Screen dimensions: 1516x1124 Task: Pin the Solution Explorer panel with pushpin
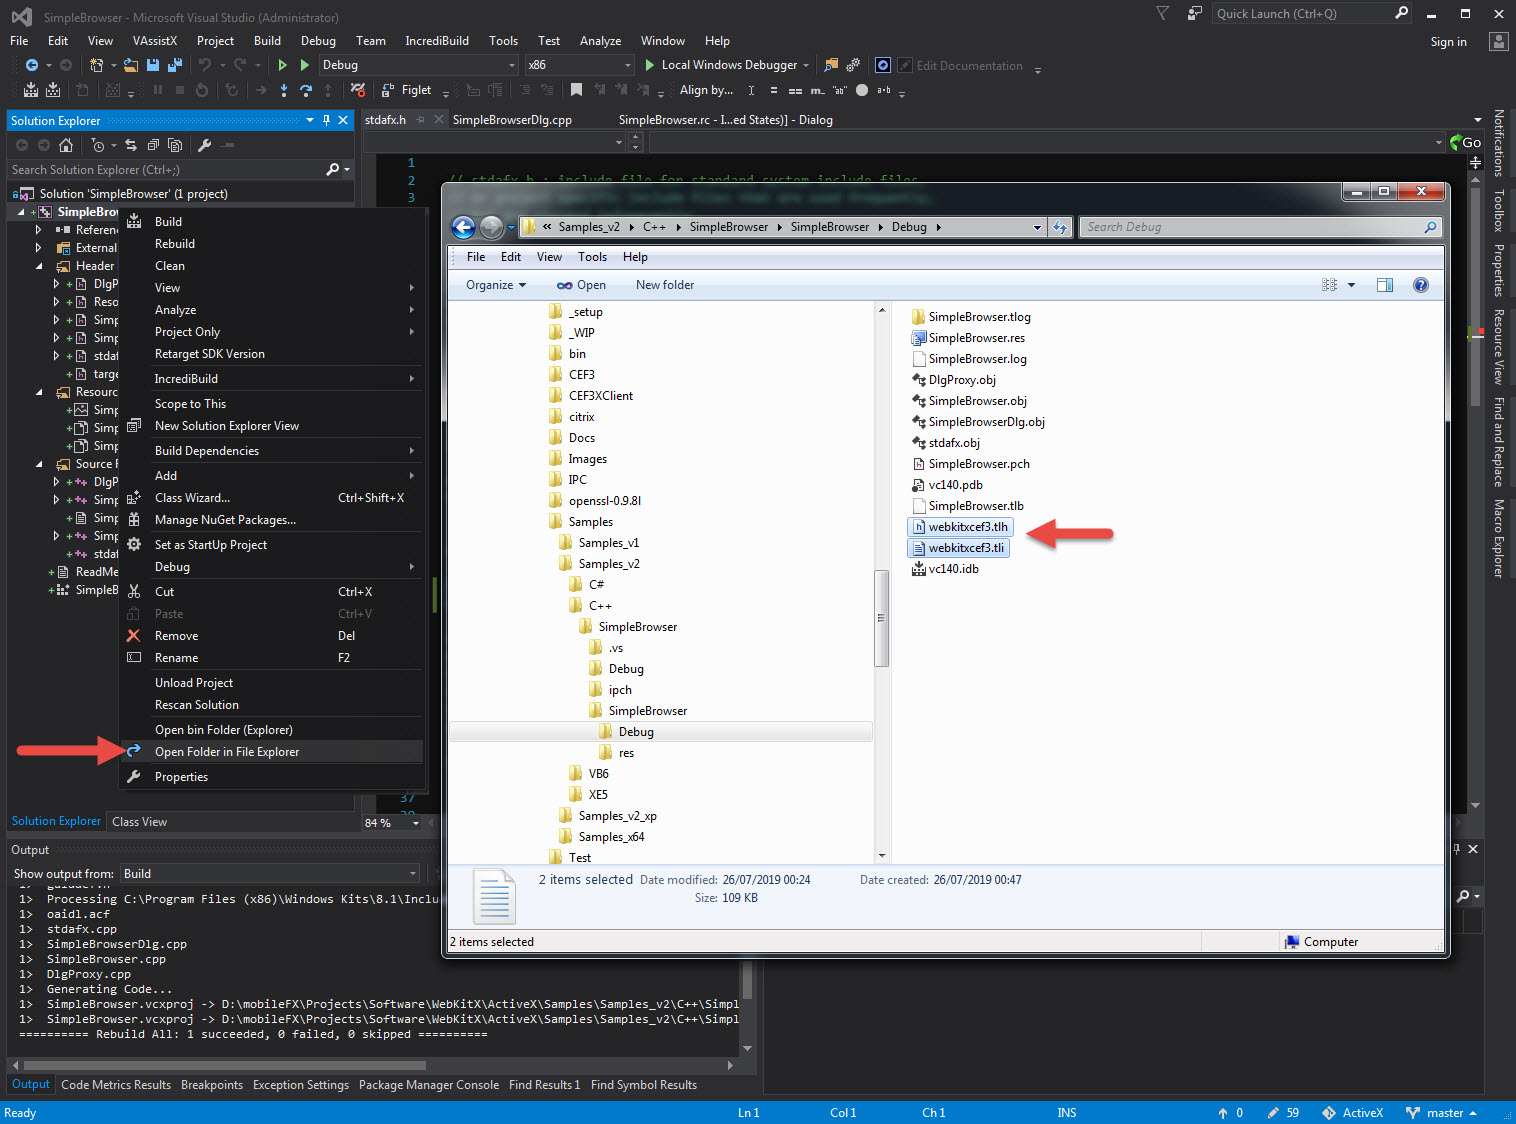click(x=326, y=120)
